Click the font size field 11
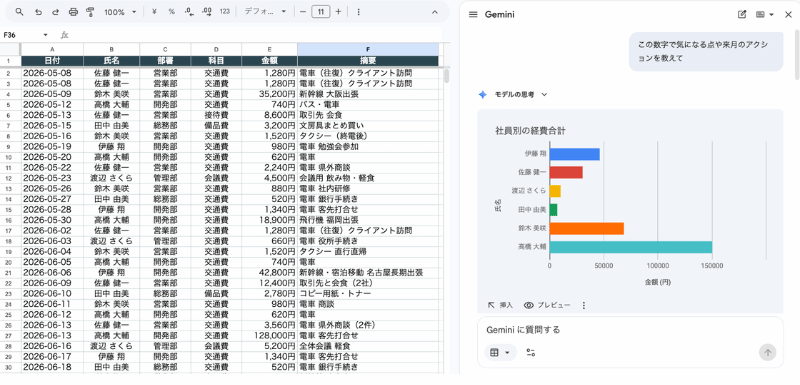The image size is (800, 385). pos(320,12)
